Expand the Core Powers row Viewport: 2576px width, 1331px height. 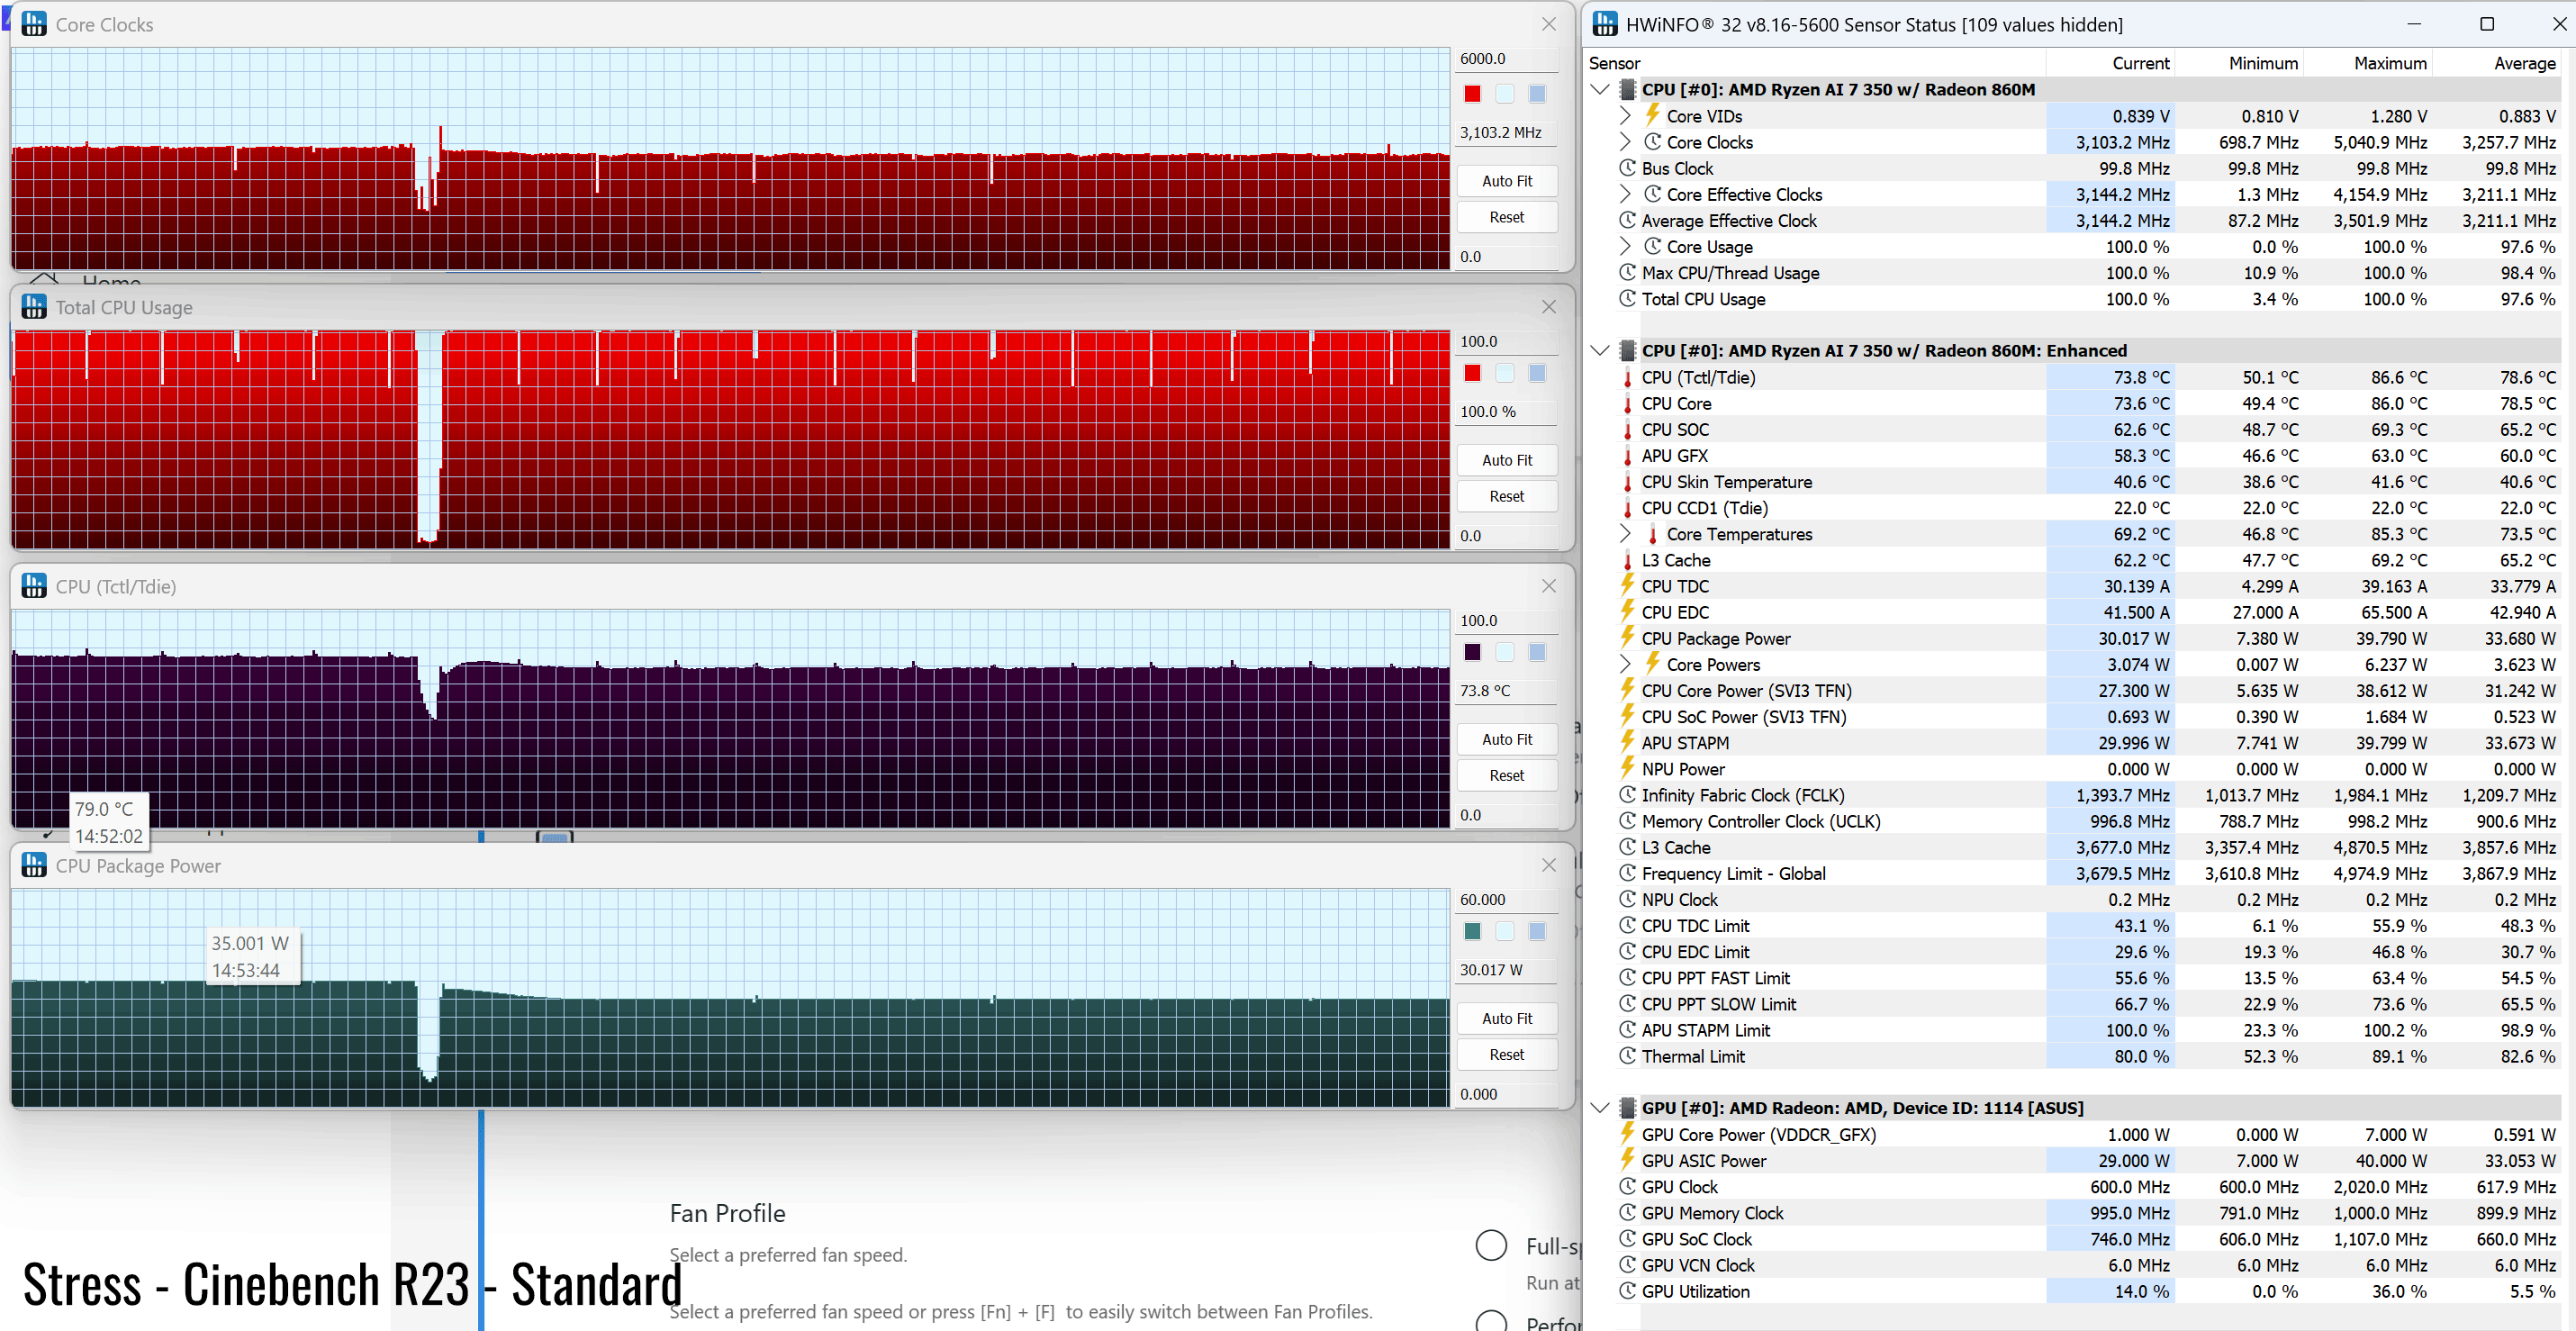click(x=1626, y=664)
